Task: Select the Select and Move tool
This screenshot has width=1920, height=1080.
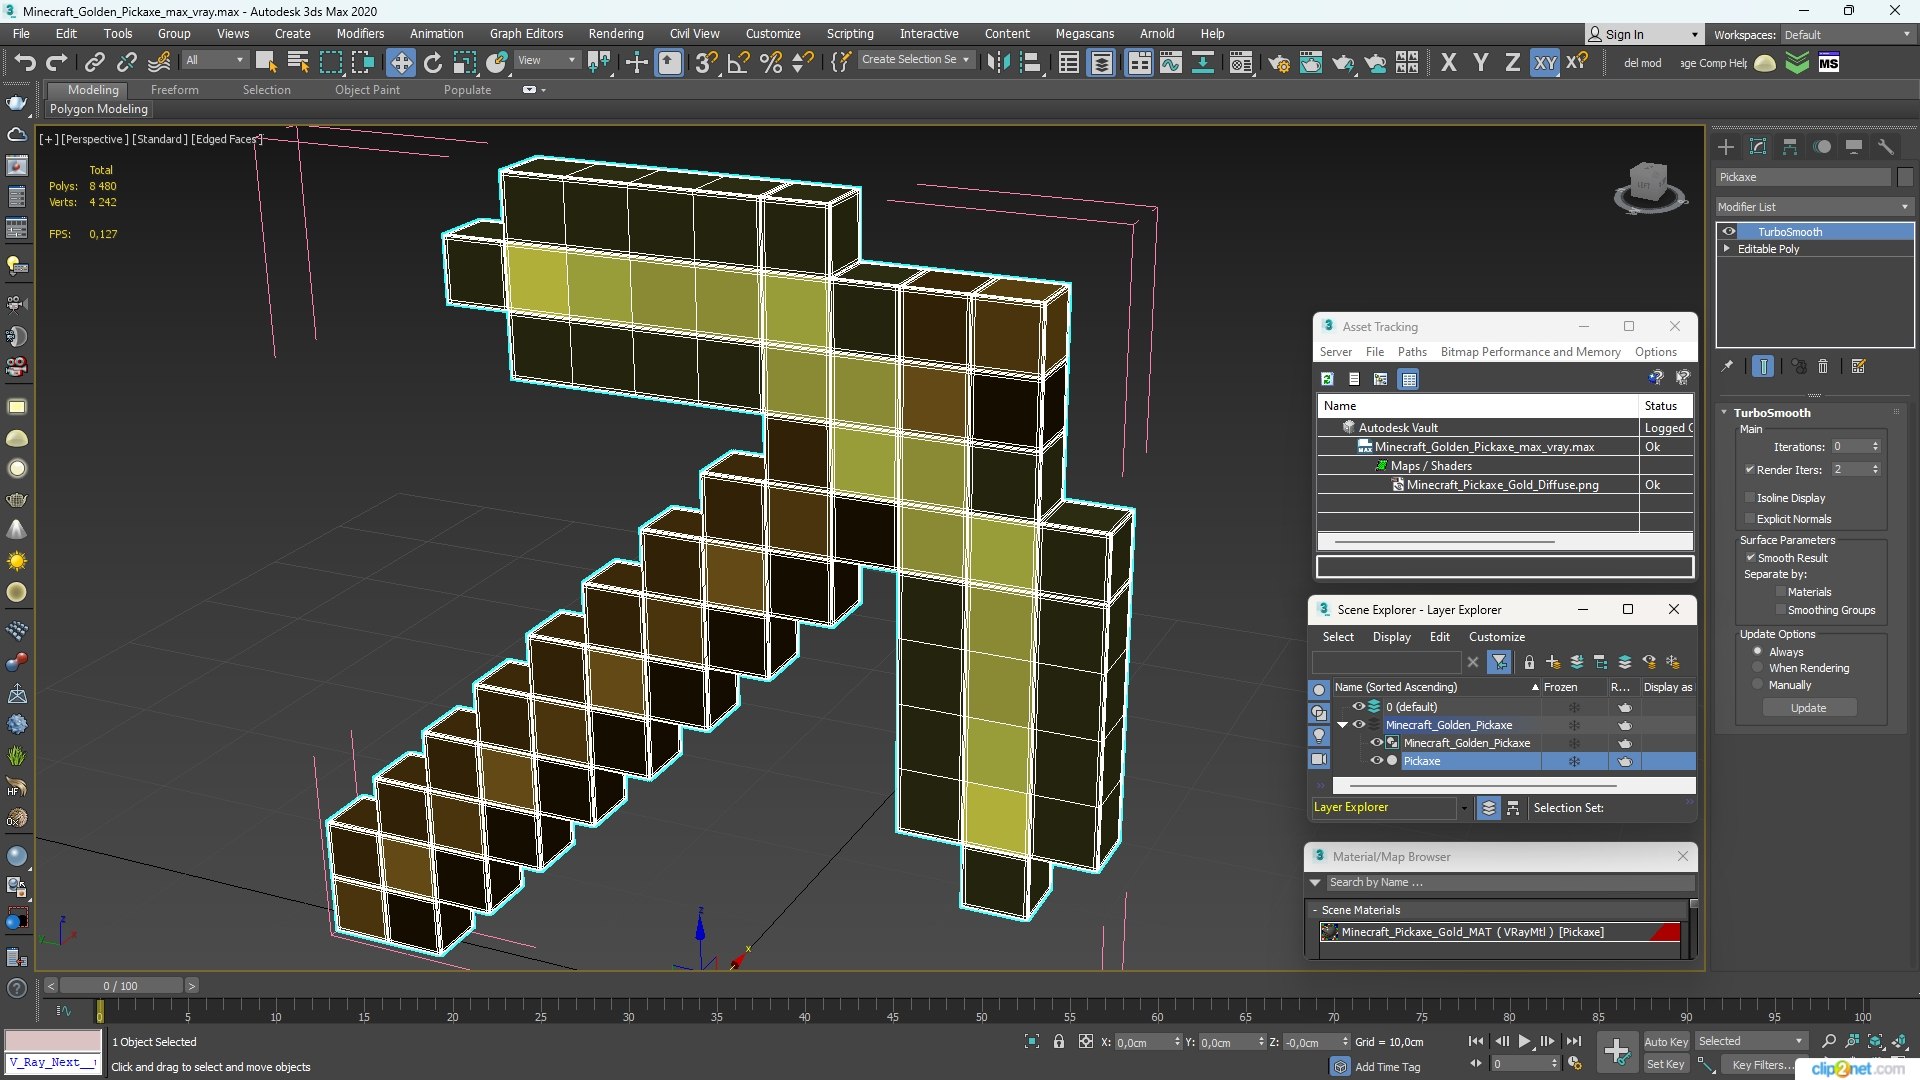Action: (x=400, y=62)
